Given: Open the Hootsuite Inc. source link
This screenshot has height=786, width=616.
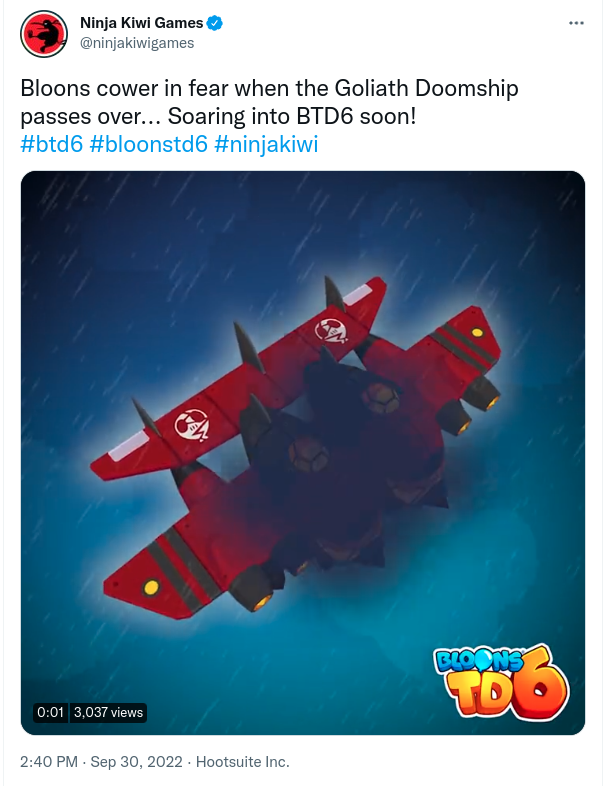Looking at the screenshot, I should [243, 762].
